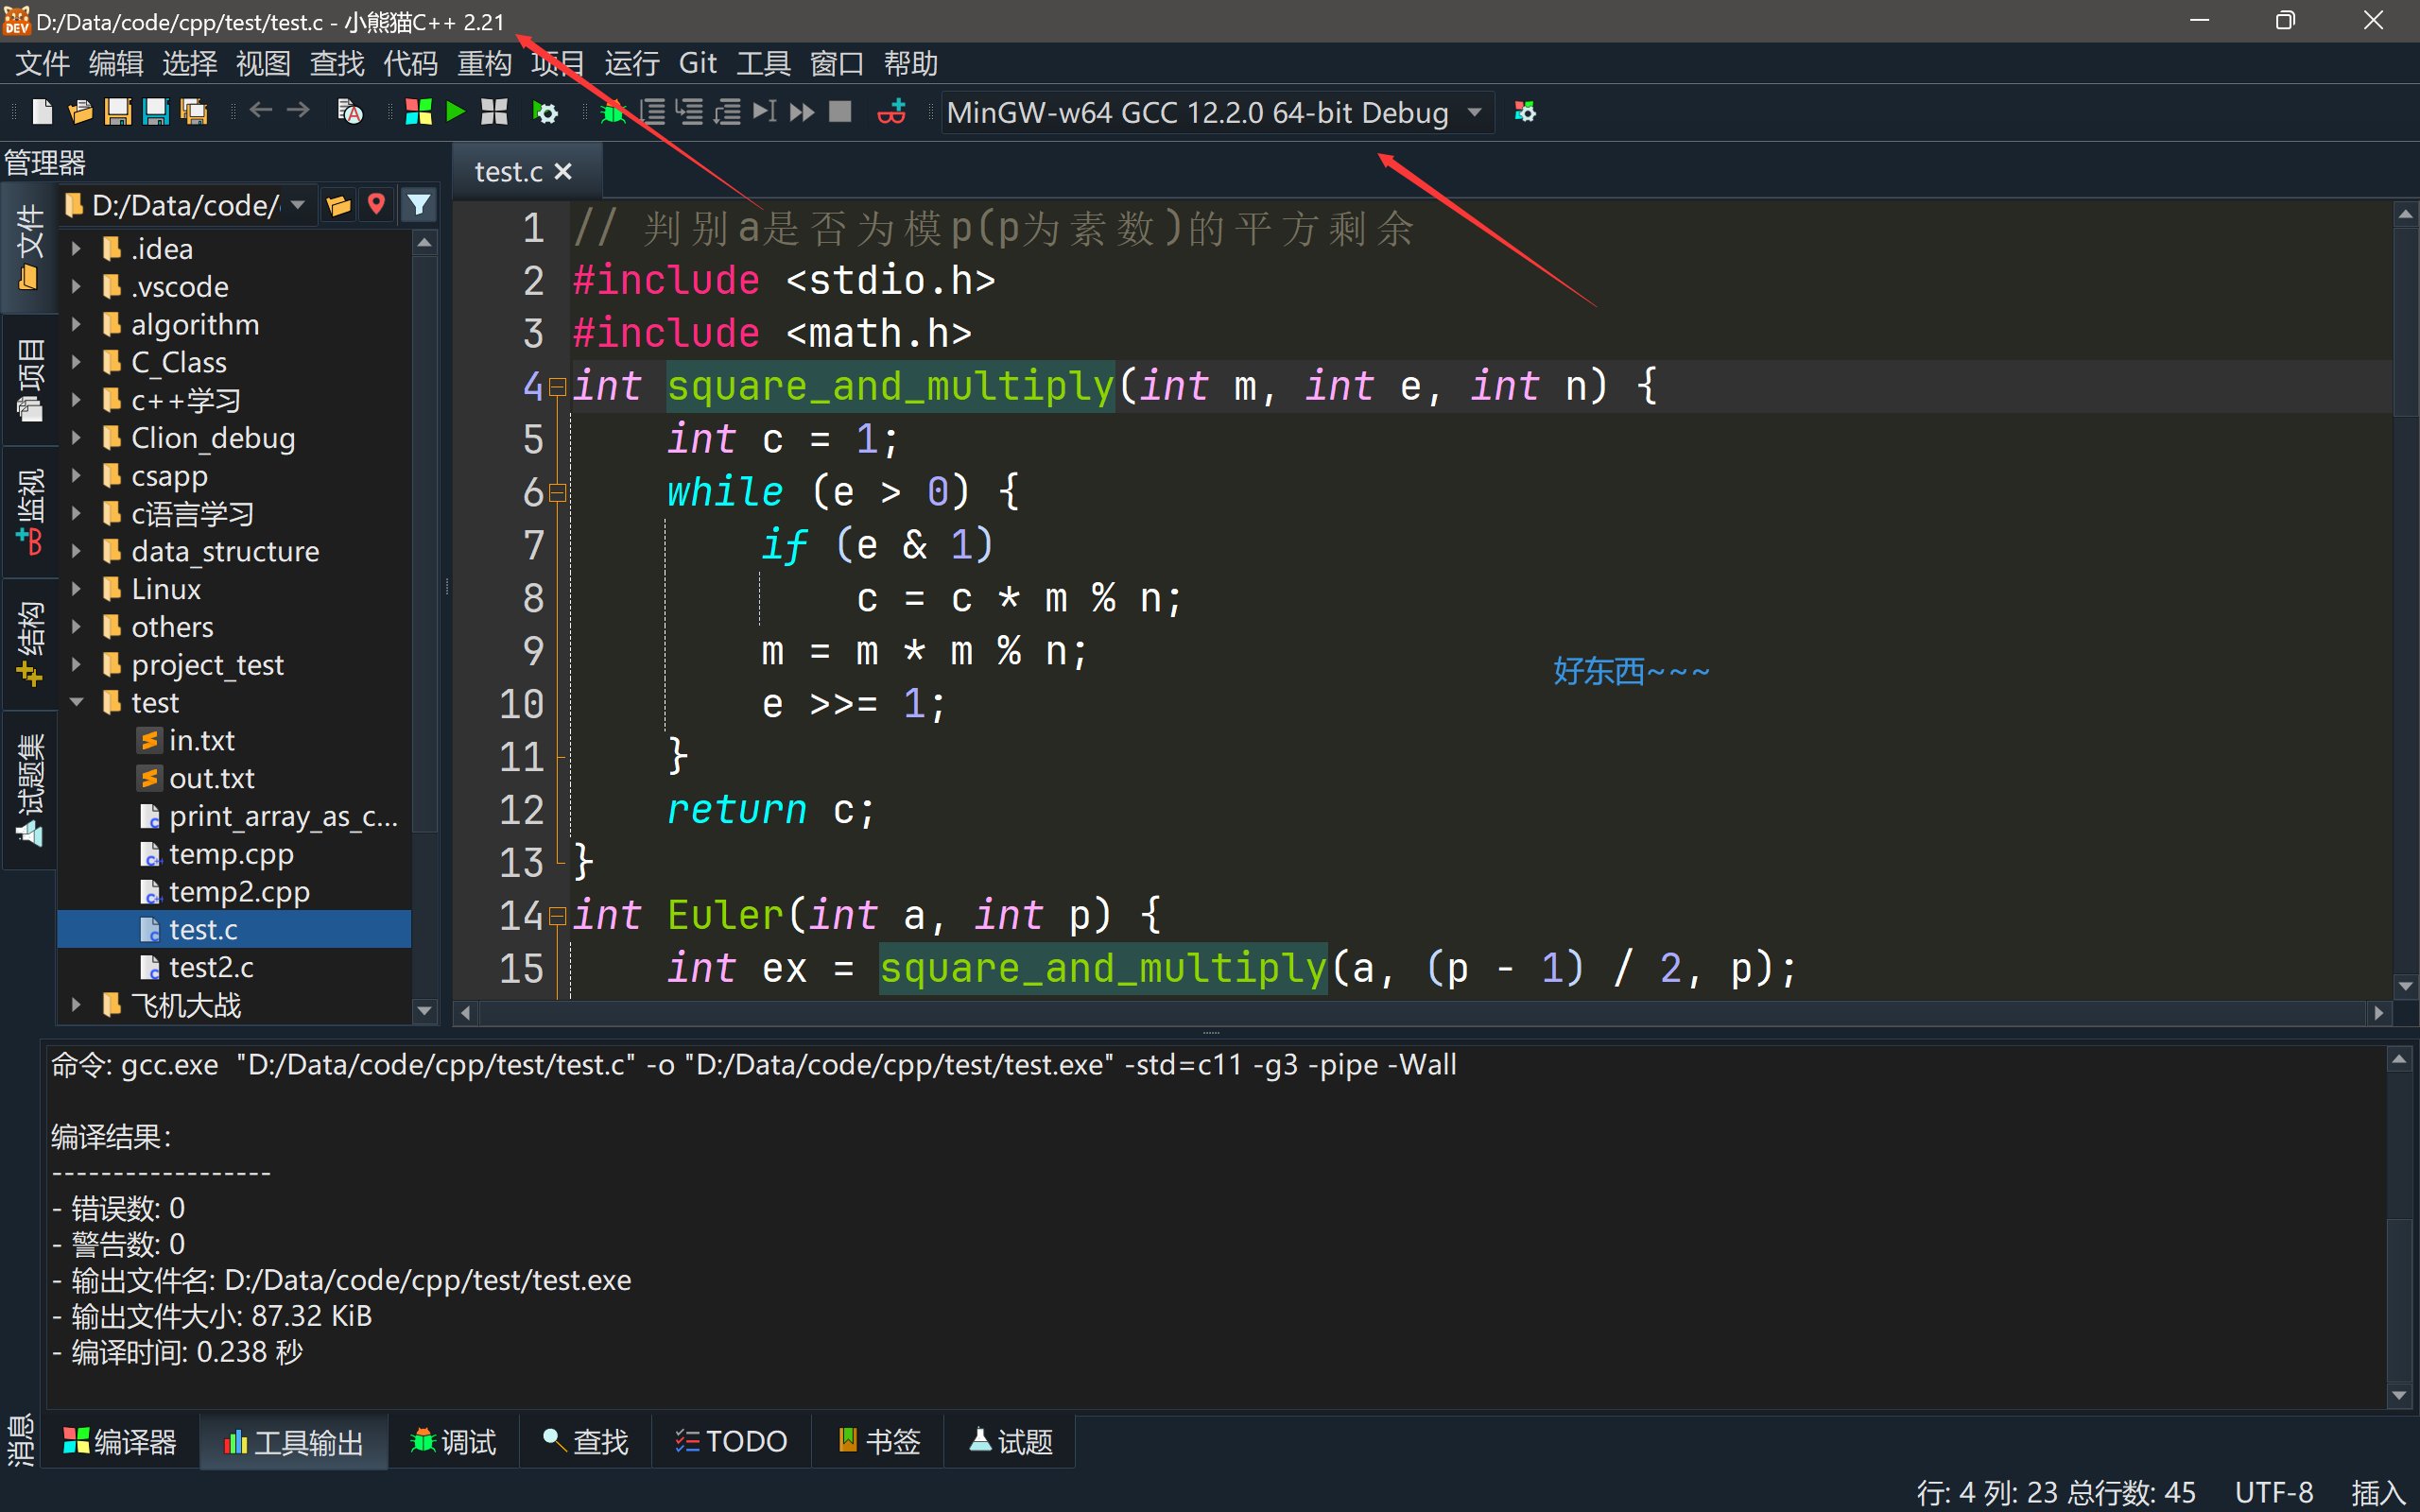Click the output panel scrollbar up arrow

2398,1059
